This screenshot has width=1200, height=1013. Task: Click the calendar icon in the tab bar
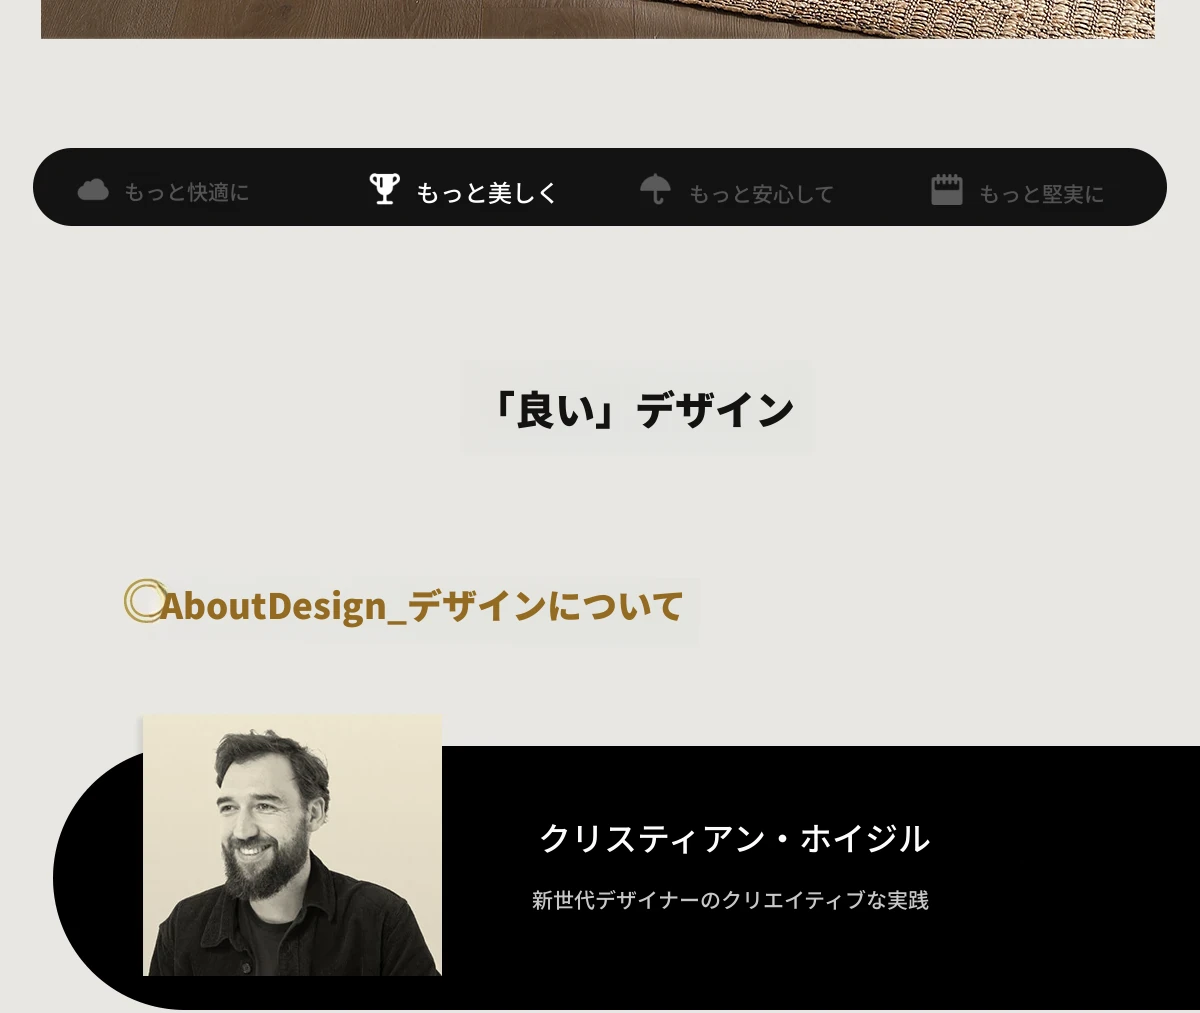pos(946,189)
